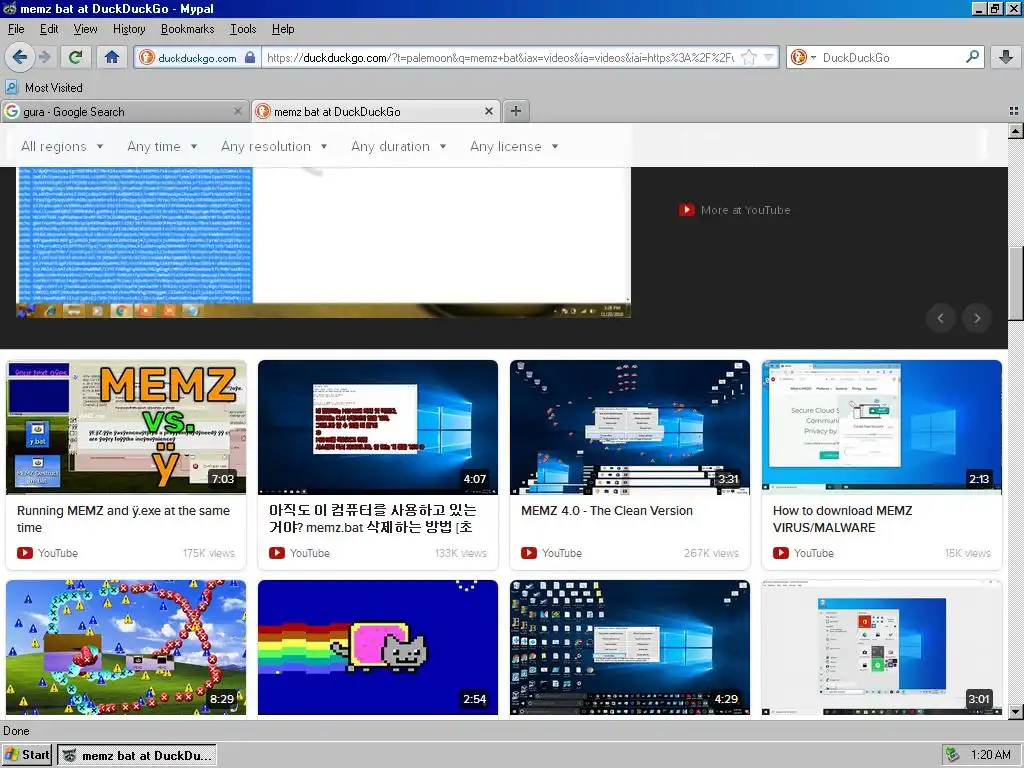Click the vertical scrollbar thumb
The image size is (1024, 768).
[x=1016, y=283]
